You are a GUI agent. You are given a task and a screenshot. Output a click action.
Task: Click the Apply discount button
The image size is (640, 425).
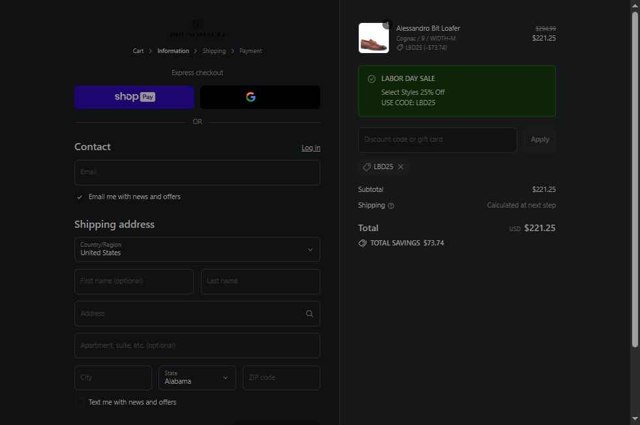[x=540, y=140]
